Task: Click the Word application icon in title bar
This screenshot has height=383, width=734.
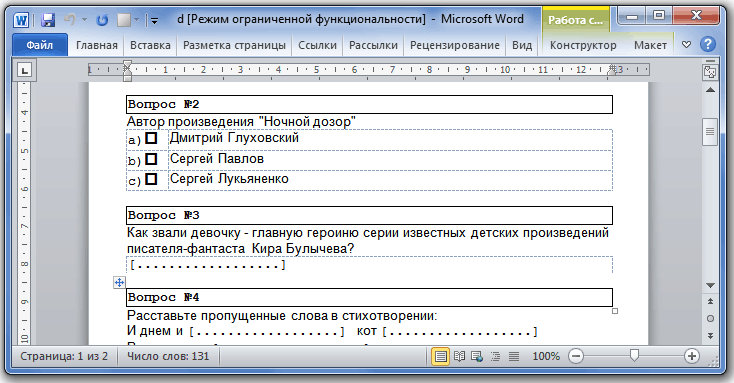Action: pos(21,20)
